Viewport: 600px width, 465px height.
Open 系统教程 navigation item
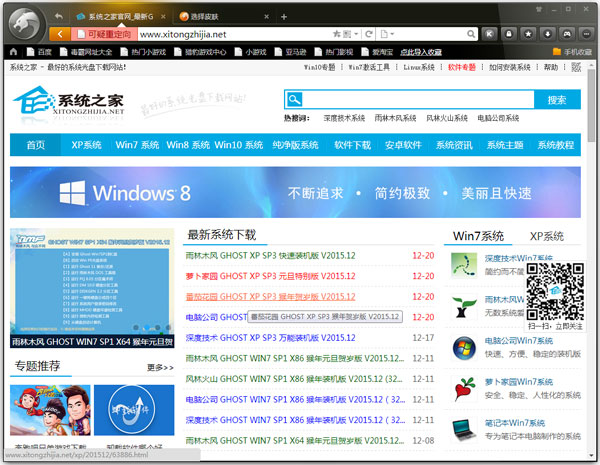[556, 145]
